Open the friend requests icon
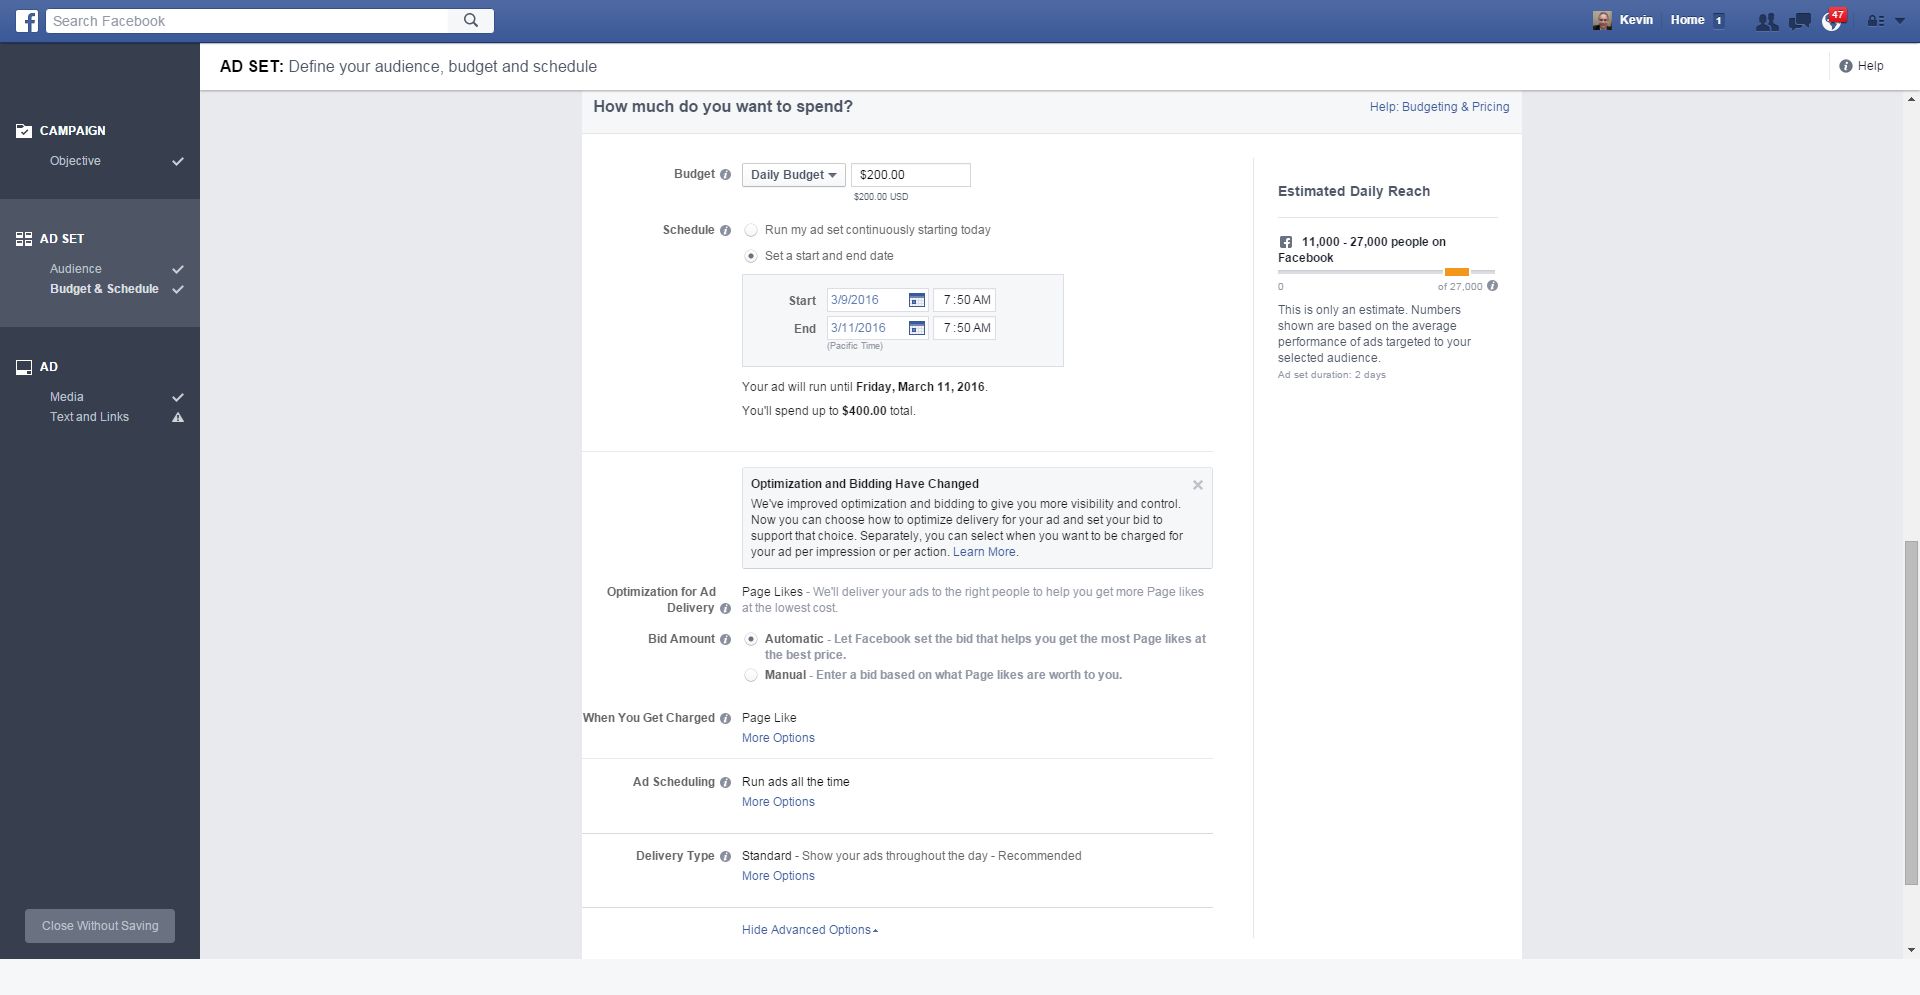1920x995 pixels. pyautogui.click(x=1767, y=21)
